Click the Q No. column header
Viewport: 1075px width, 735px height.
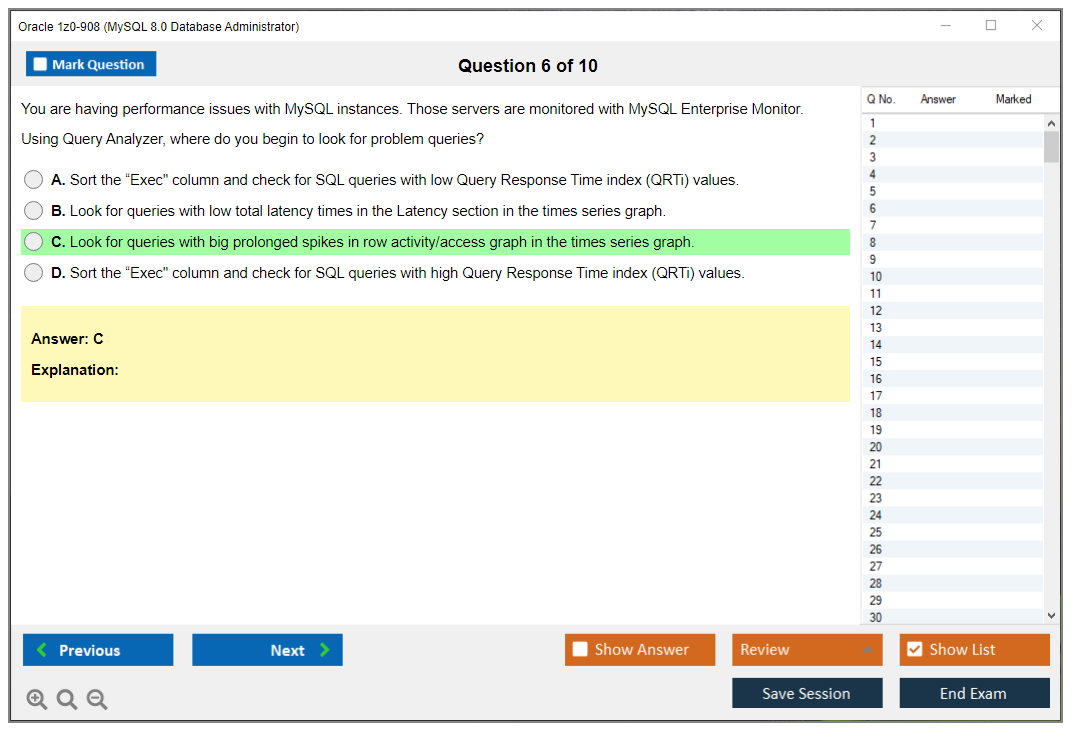(881, 99)
